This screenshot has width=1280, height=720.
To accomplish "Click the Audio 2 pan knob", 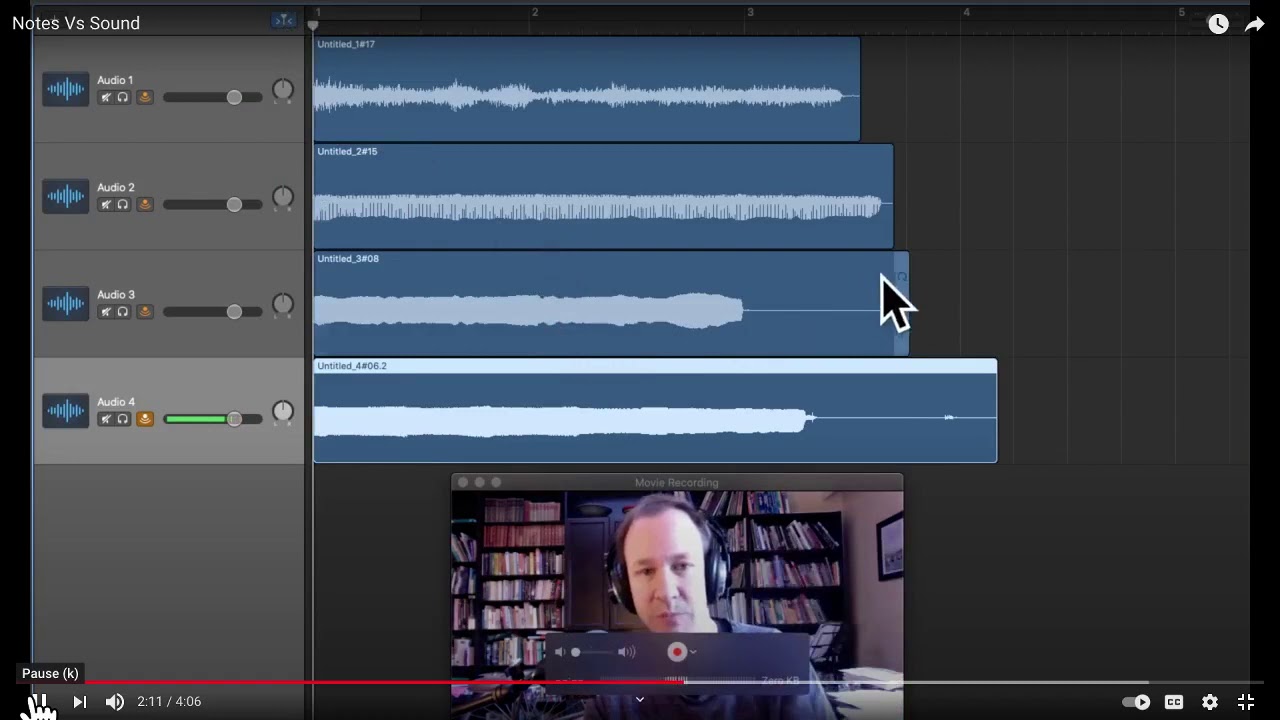I will click(283, 197).
